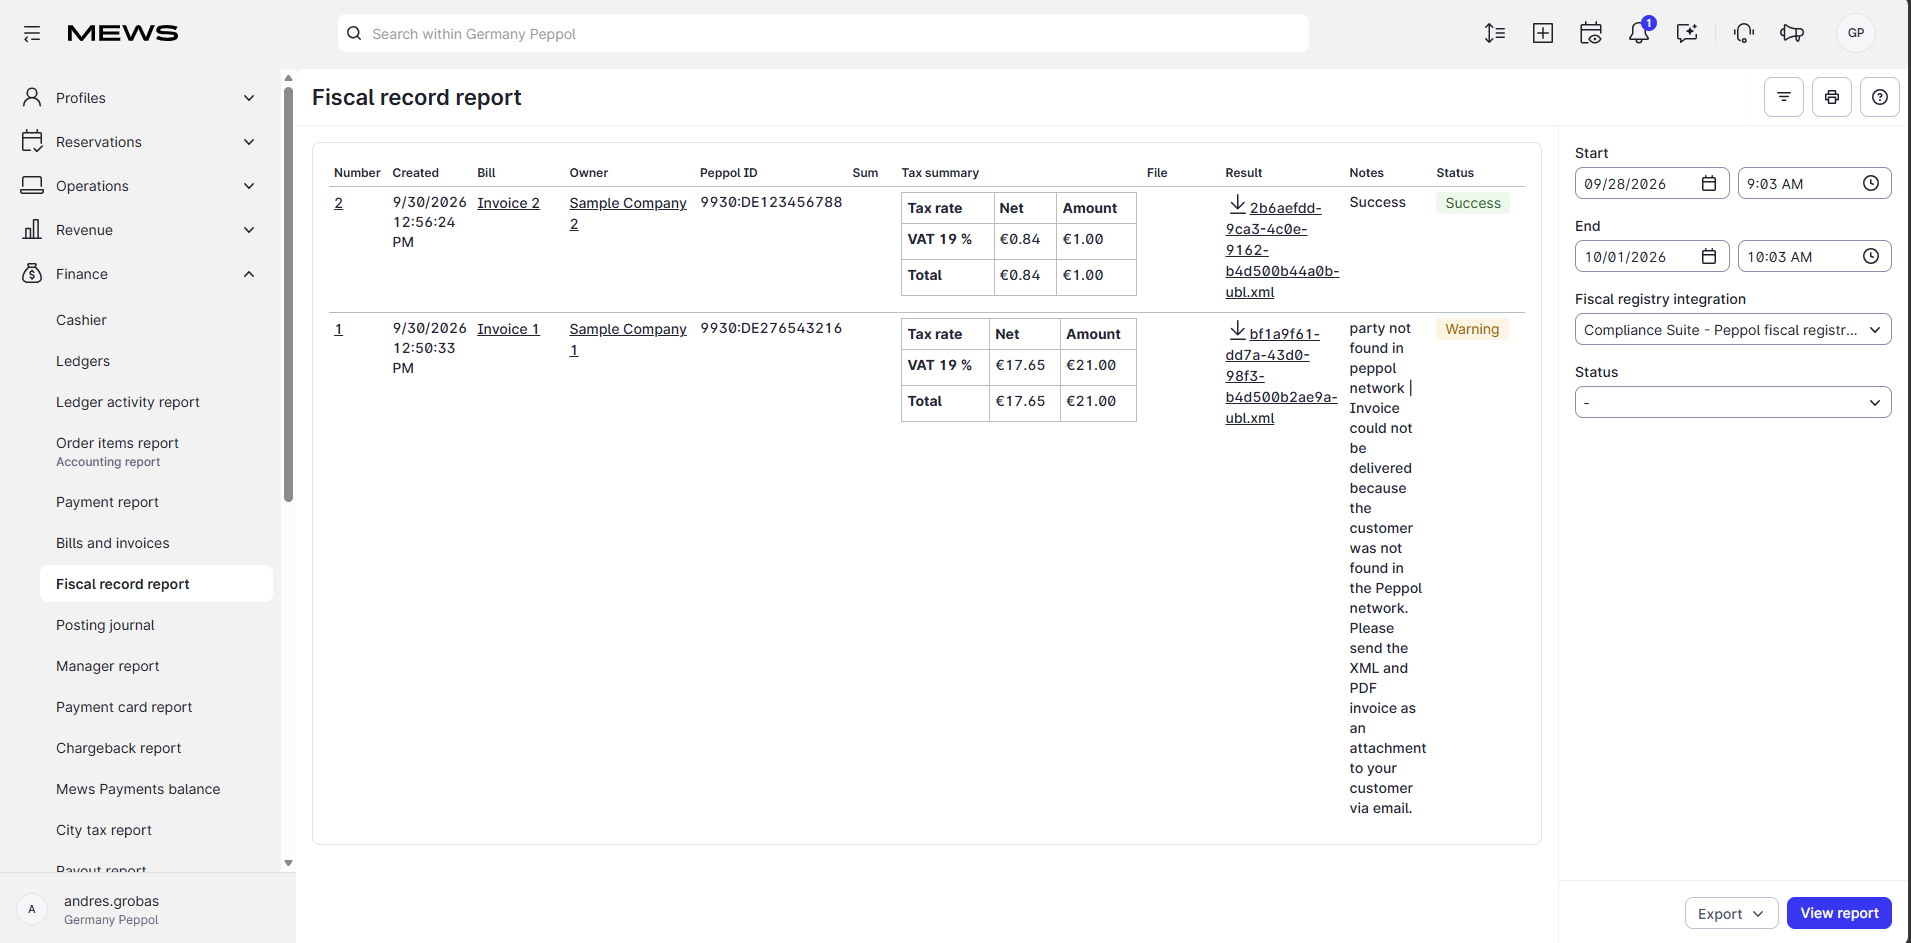Click the View report button

tap(1839, 913)
